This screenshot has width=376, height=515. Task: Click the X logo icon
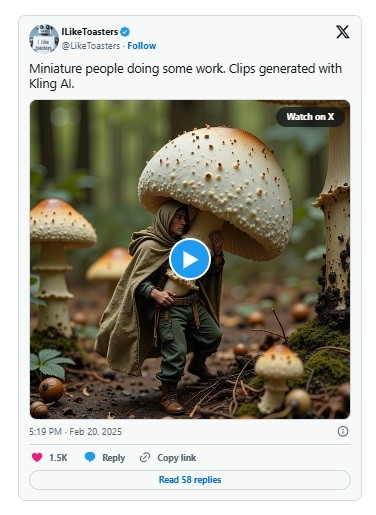pyautogui.click(x=342, y=32)
